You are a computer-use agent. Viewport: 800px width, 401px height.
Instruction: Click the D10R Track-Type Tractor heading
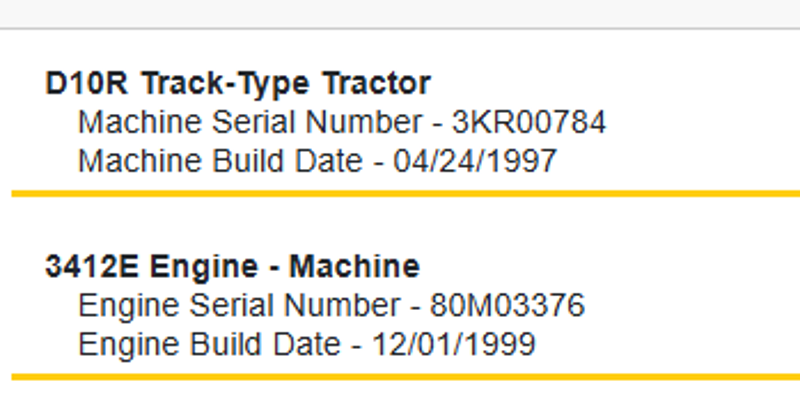[238, 82]
